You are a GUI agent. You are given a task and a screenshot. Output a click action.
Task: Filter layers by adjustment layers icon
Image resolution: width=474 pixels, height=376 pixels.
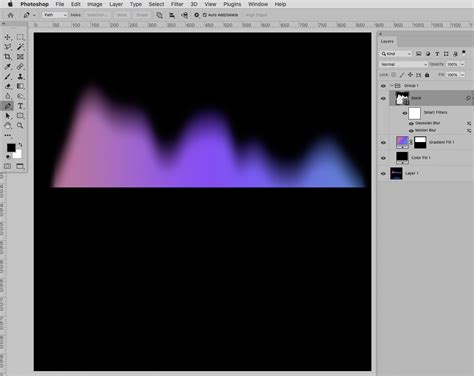click(x=428, y=54)
